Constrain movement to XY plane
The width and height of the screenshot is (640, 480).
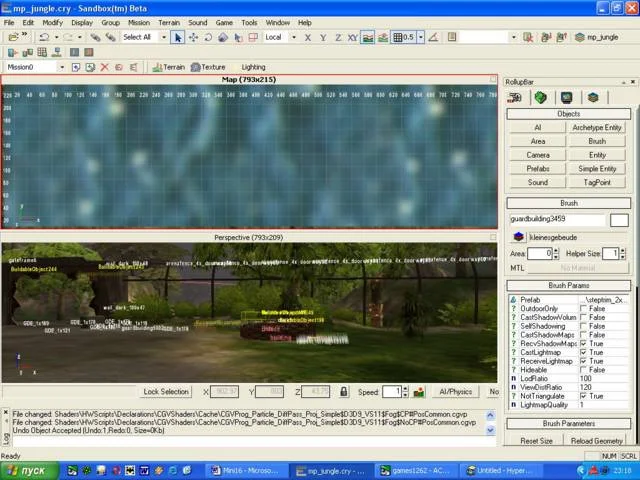[x=352, y=38]
